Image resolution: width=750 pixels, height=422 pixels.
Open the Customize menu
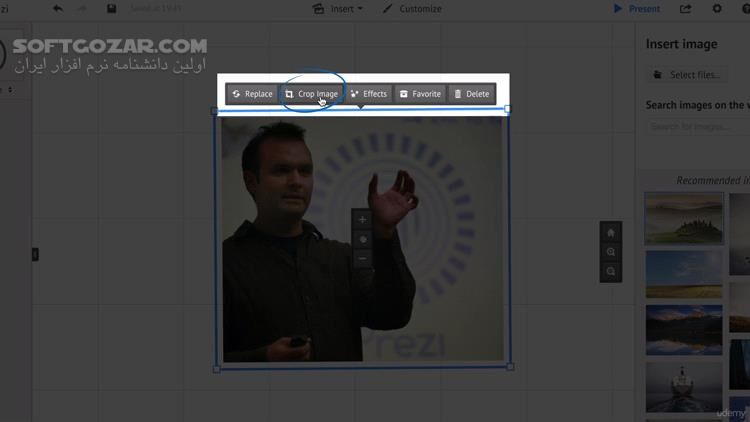pos(412,9)
